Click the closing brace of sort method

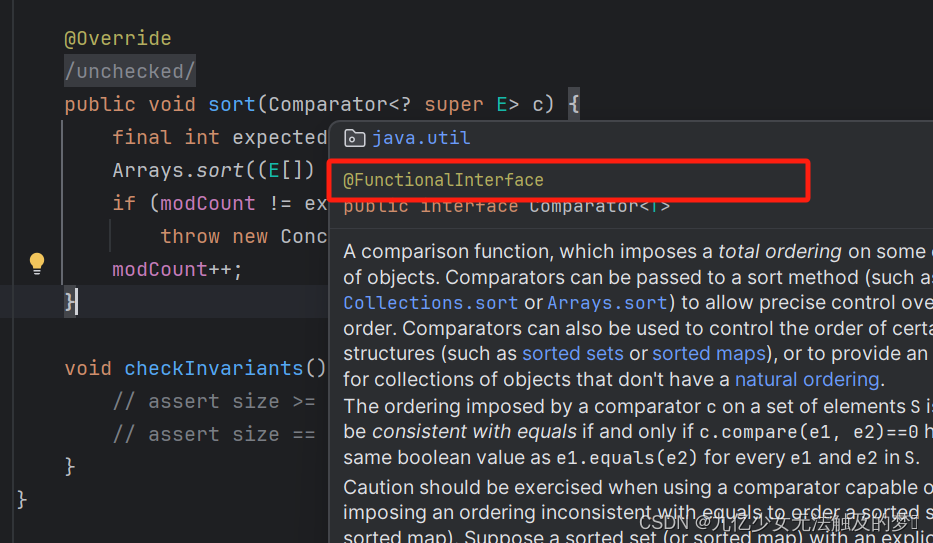point(70,302)
